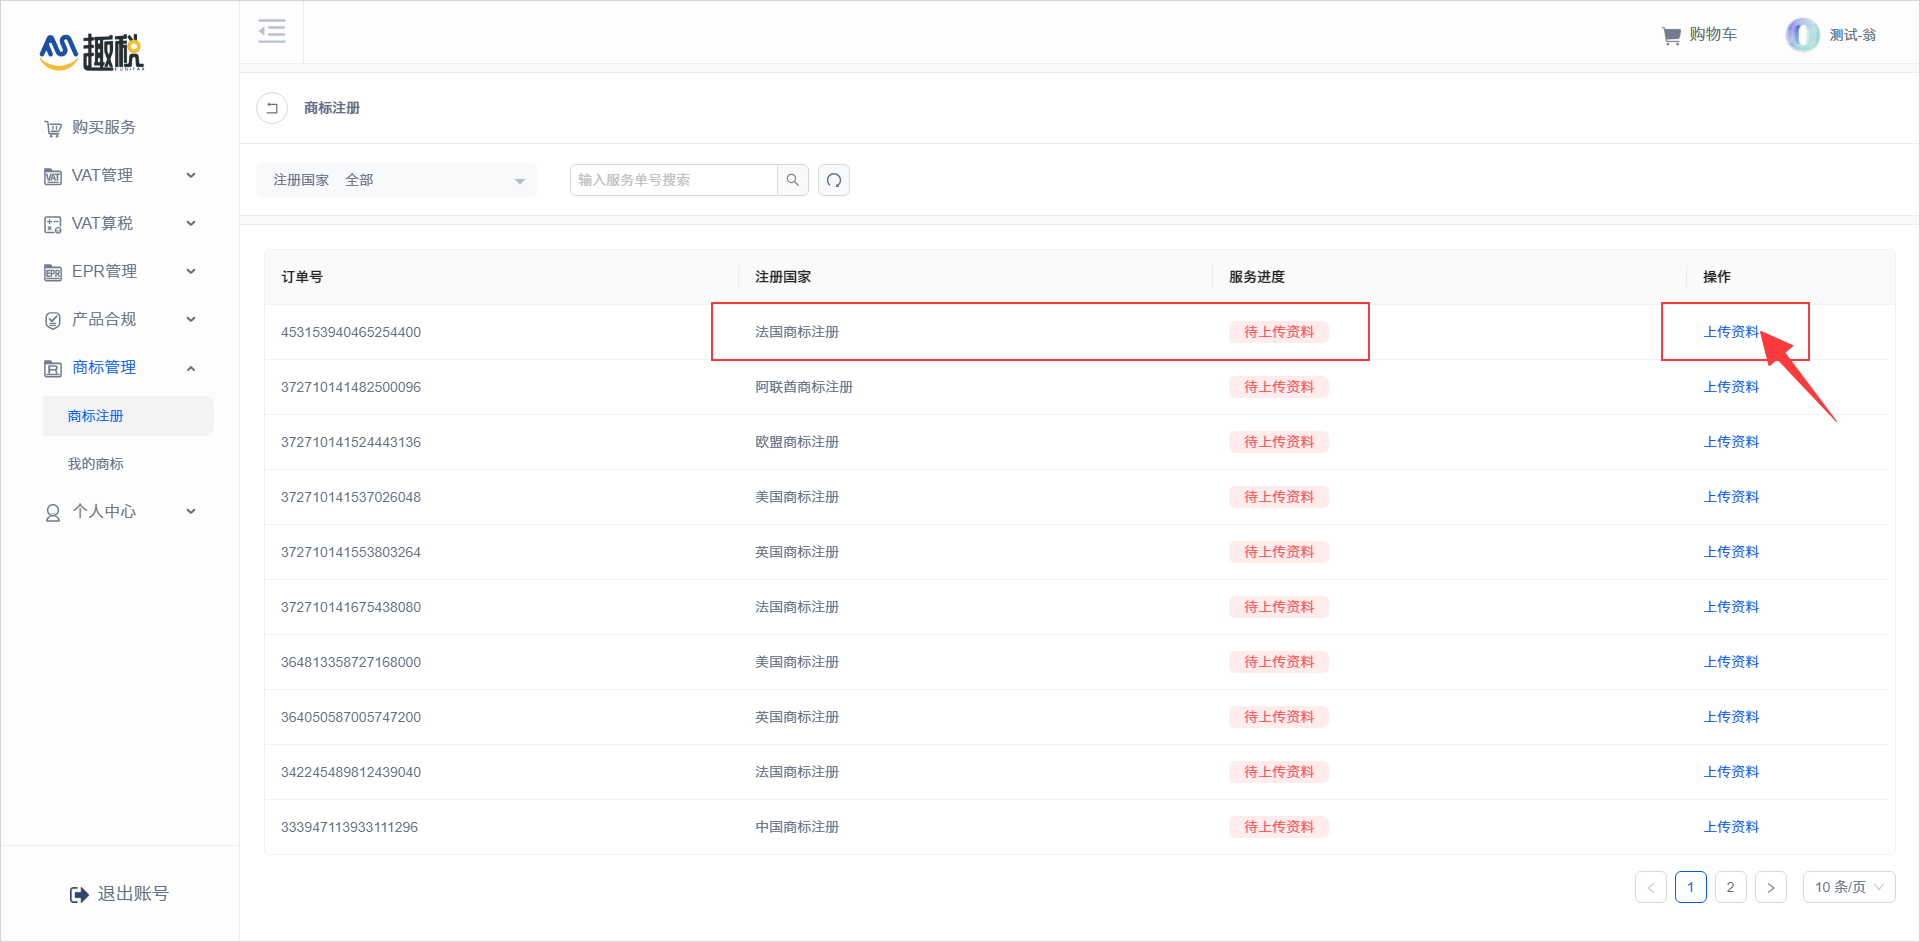1920x942 pixels.
Task: Click the 退出账号 logout icon
Action: pos(79,894)
